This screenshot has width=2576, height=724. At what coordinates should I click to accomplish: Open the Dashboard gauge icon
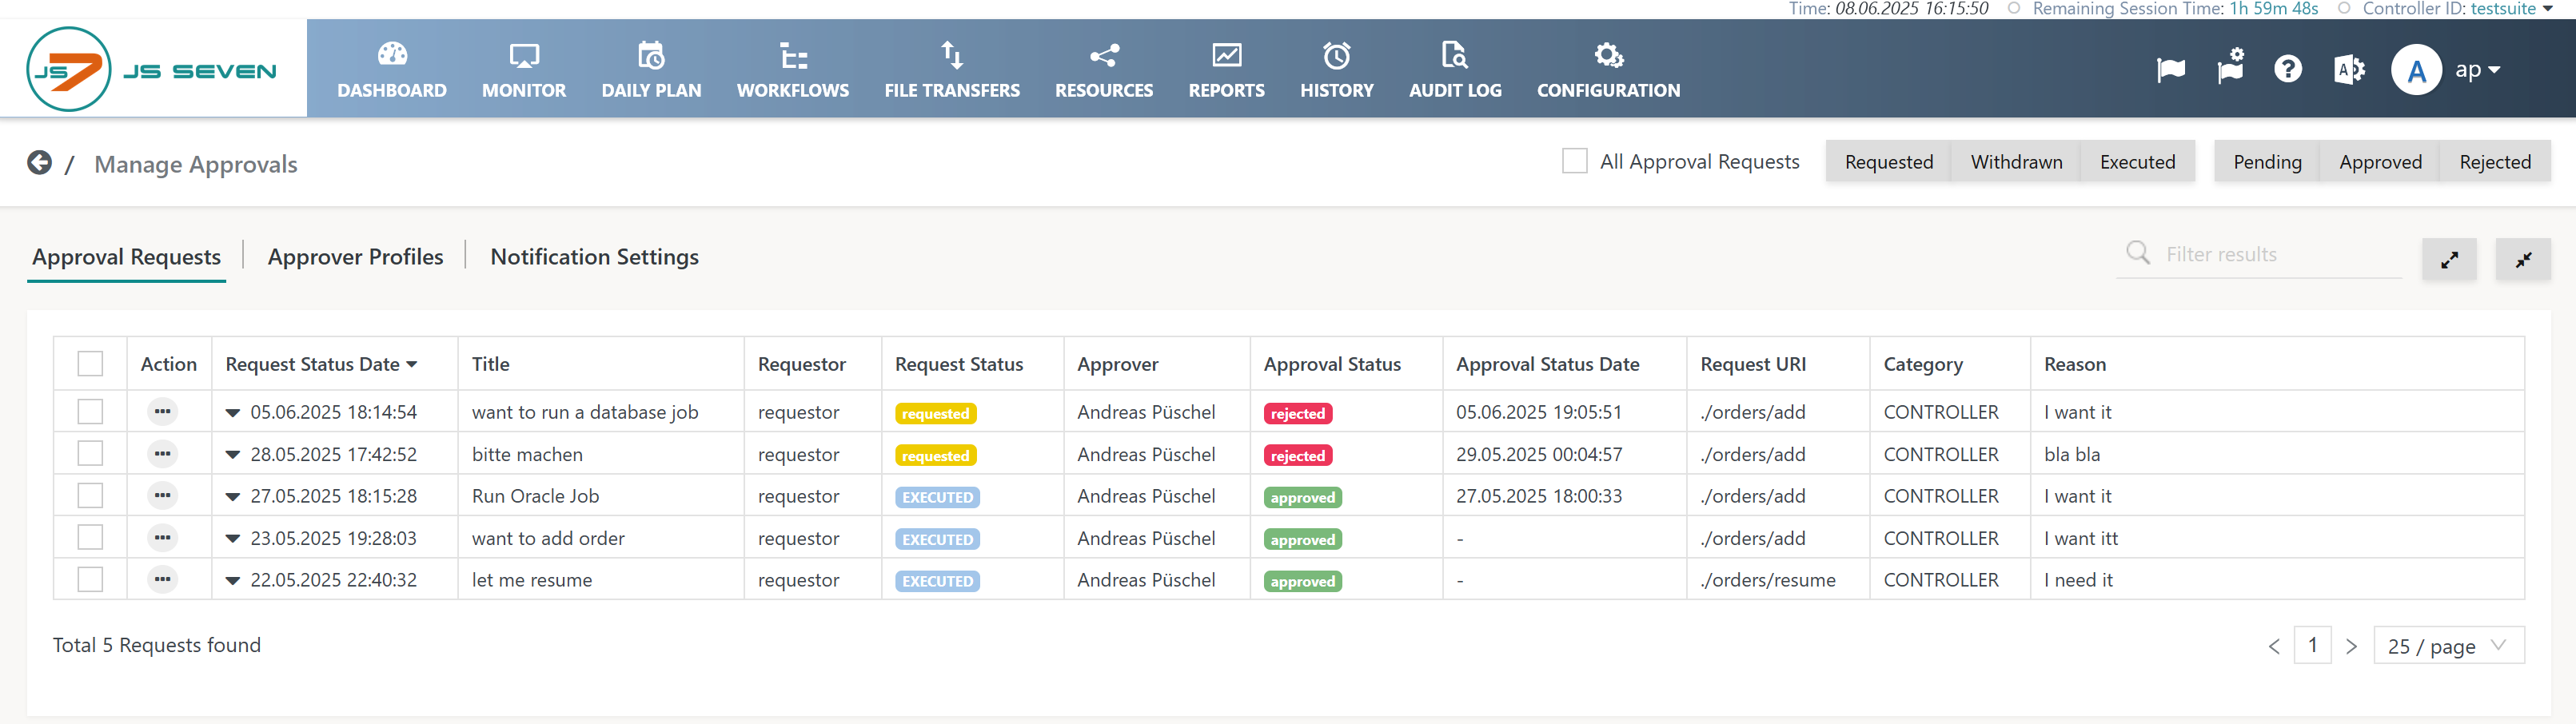point(392,56)
